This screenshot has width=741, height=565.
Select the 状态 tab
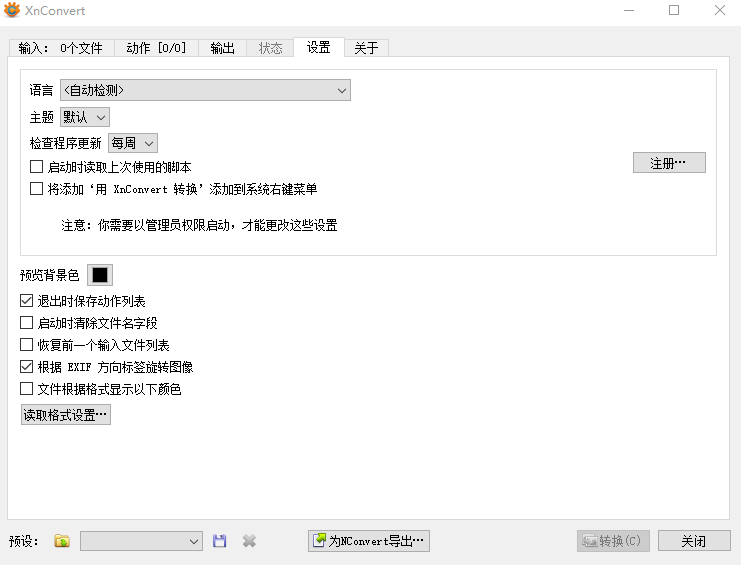pos(270,48)
